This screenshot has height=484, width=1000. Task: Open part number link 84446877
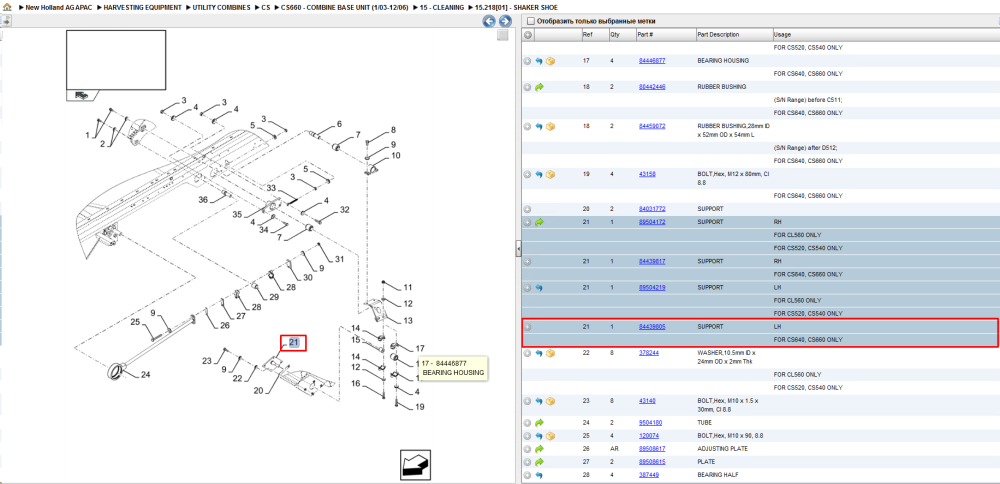coord(652,61)
